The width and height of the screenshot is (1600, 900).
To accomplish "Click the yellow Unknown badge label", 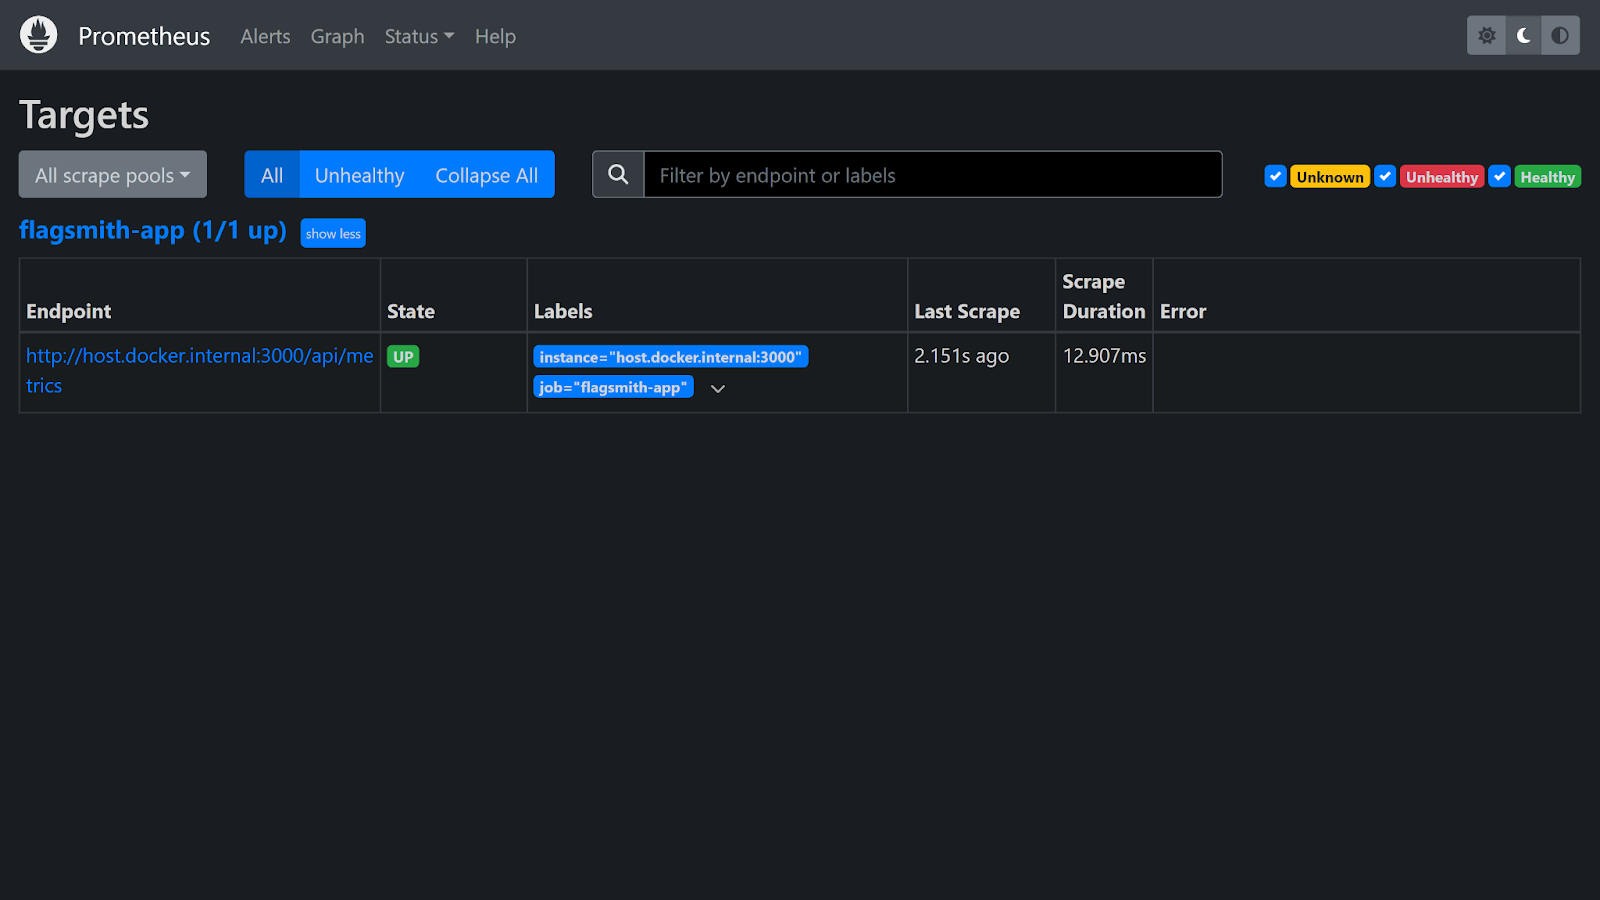I will [x=1330, y=176].
